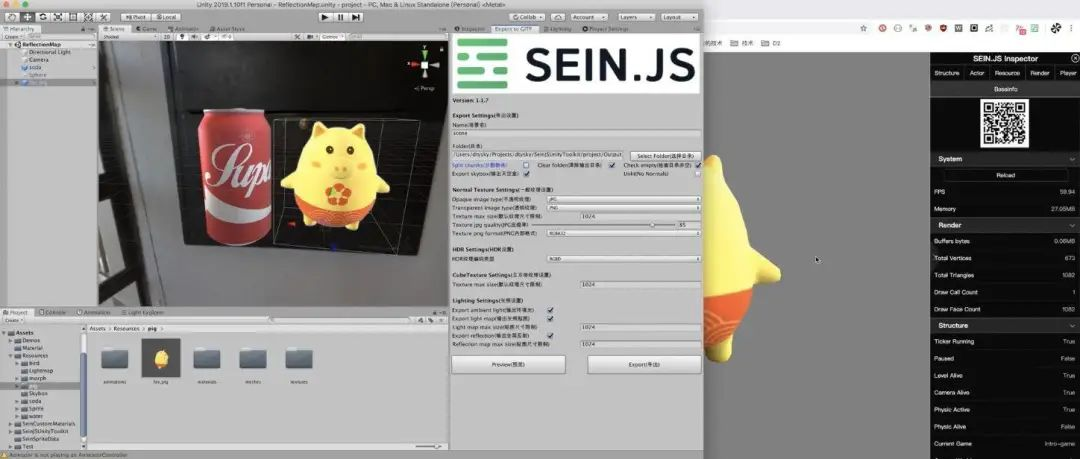Click Reload button in SEIN.JS Inspector
Image resolution: width=1080 pixels, height=459 pixels.
1005,175
